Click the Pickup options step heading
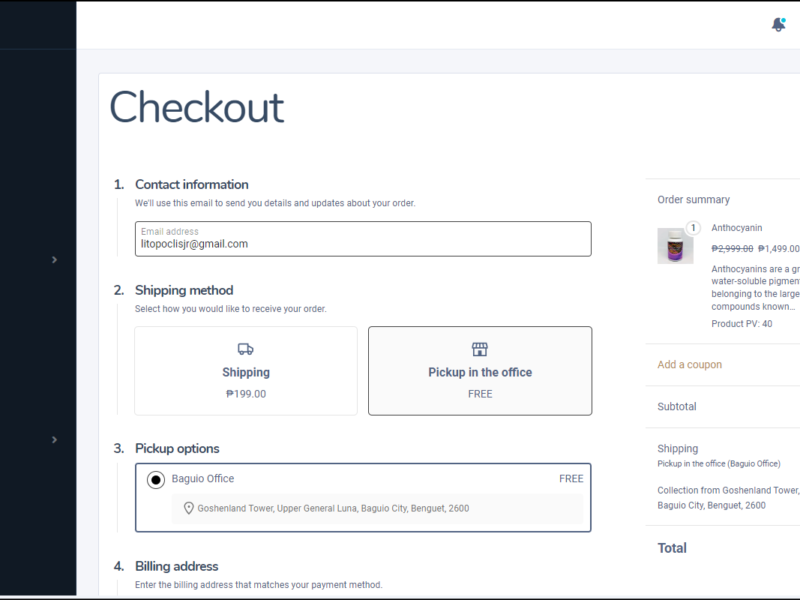This screenshot has width=800, height=600. tap(177, 448)
